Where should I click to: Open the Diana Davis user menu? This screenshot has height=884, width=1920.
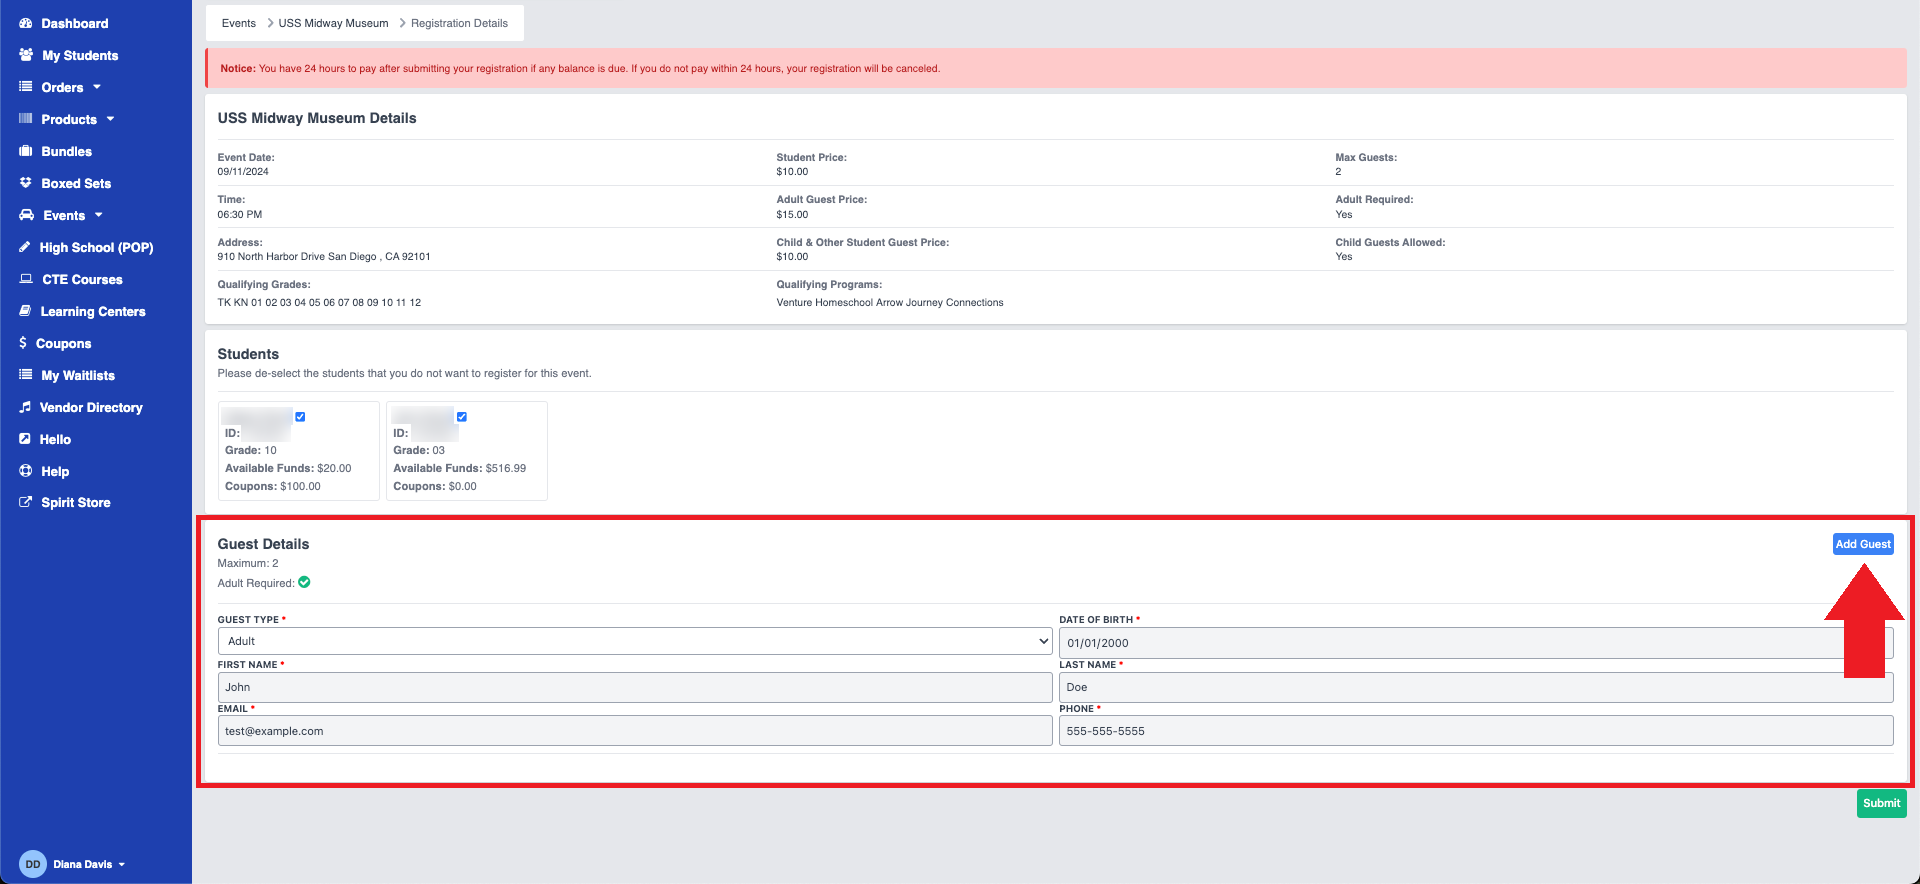click(x=89, y=864)
